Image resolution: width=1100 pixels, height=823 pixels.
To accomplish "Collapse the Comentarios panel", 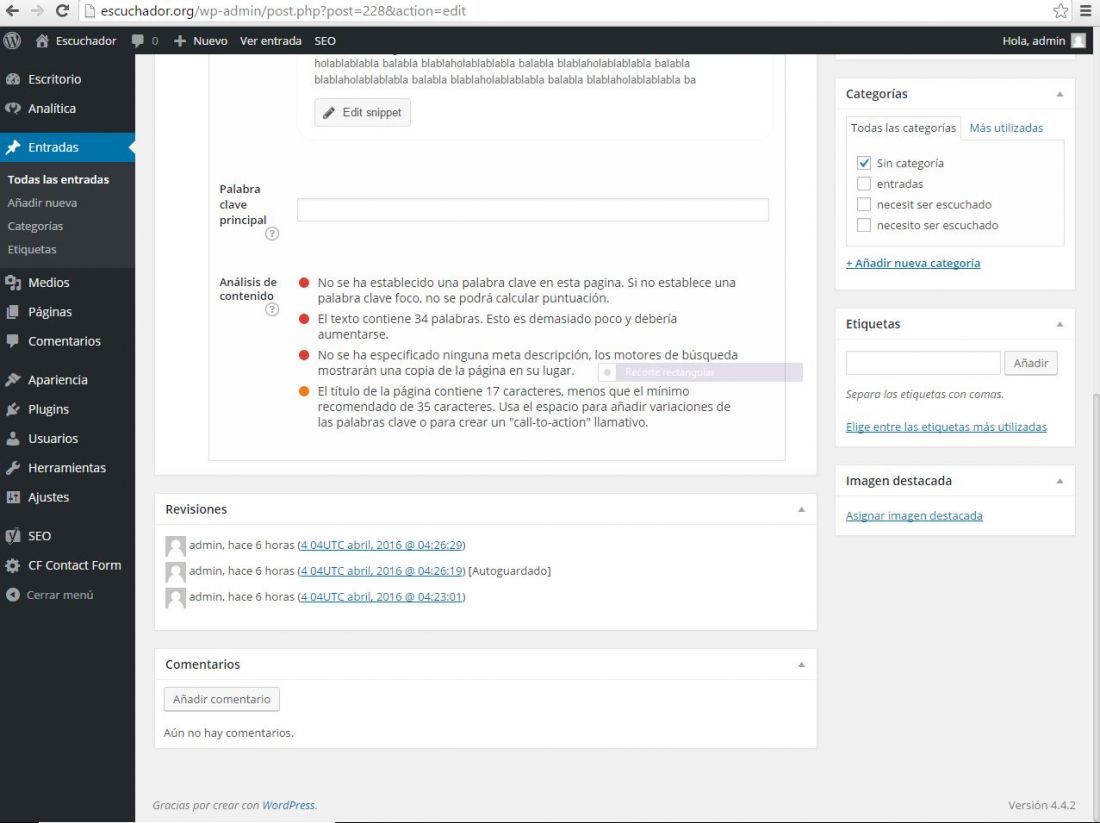I will [801, 664].
